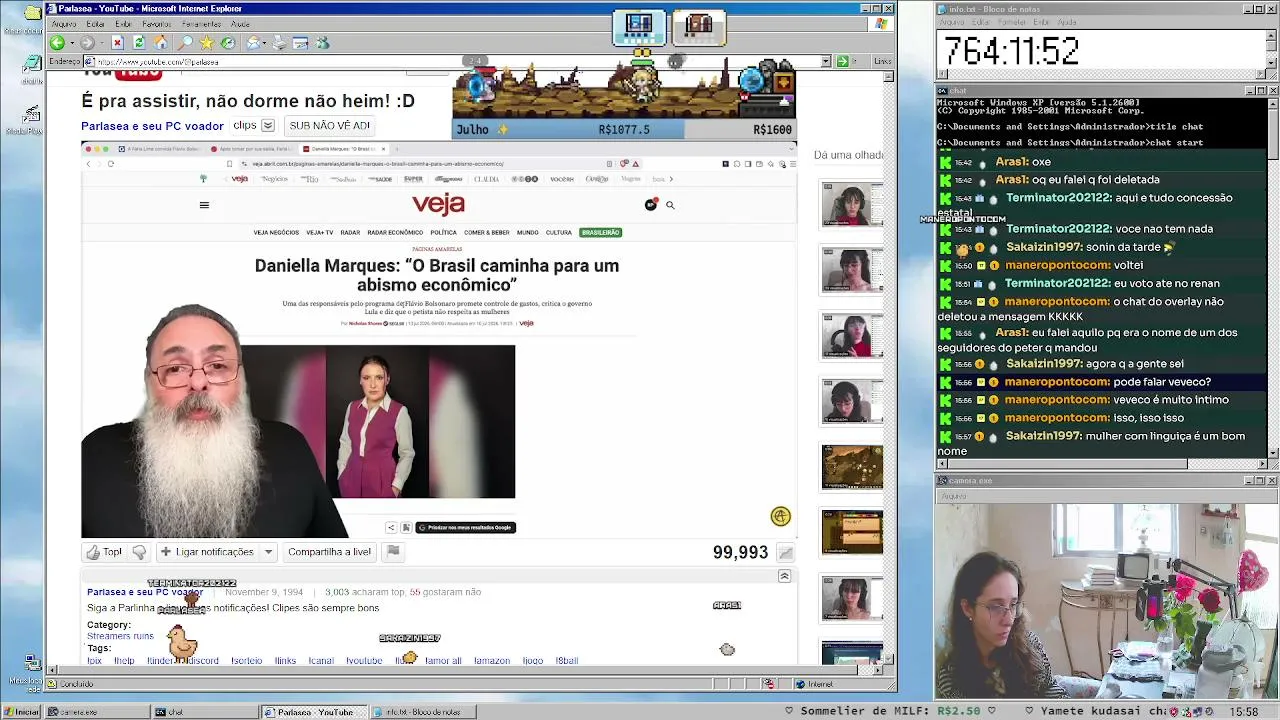Open the Favoritos menu
The width and height of the screenshot is (1280, 720).
pyautogui.click(x=157, y=24)
